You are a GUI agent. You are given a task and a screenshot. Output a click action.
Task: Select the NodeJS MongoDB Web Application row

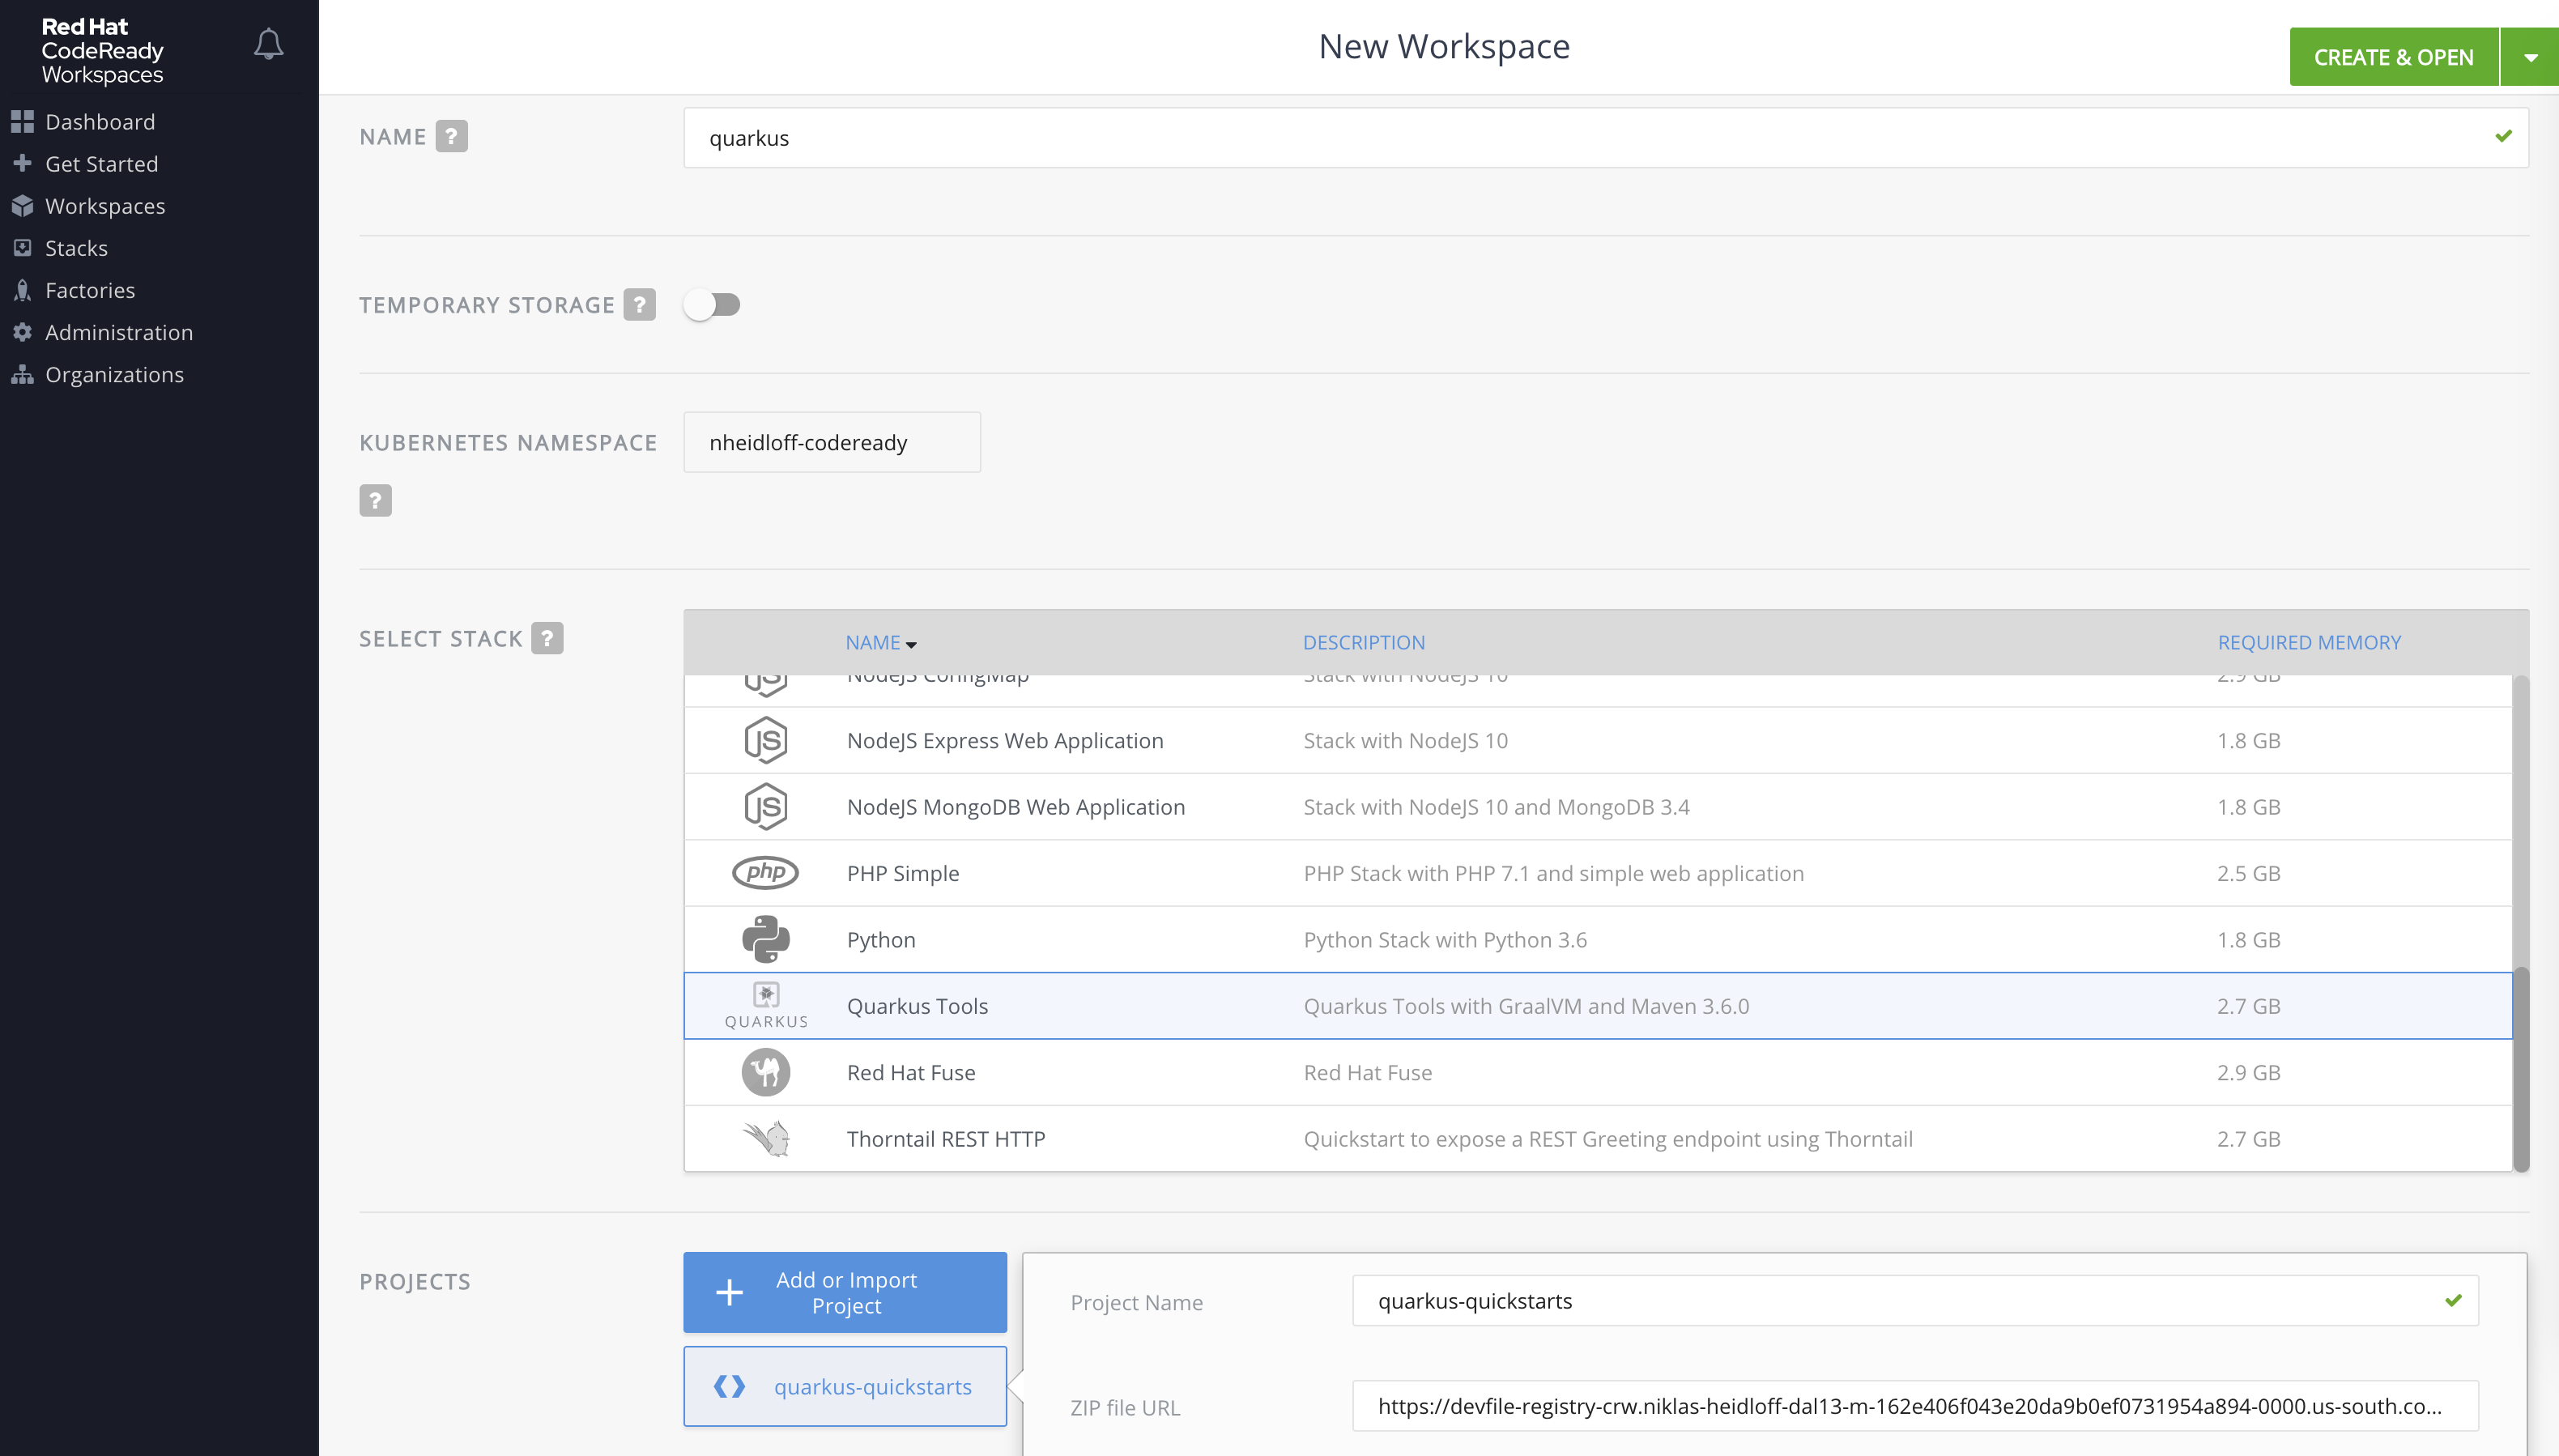[1598, 806]
